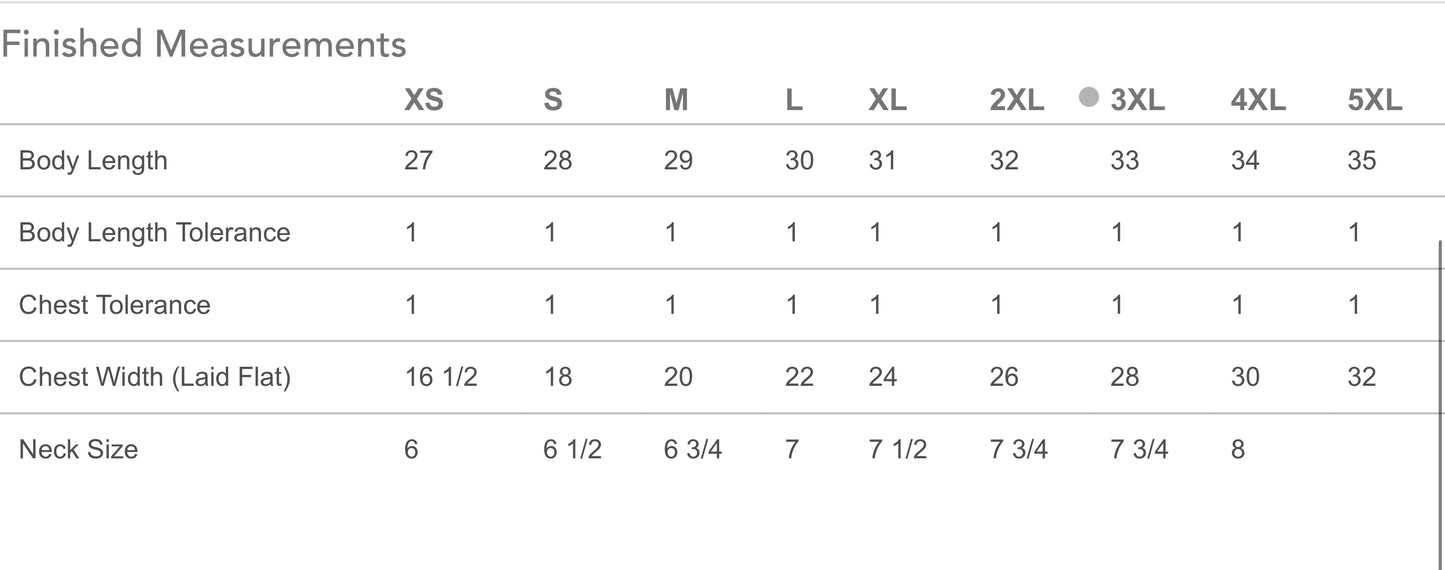Image resolution: width=1445 pixels, height=570 pixels.
Task: Click the Body Length Tolerance row label
Action: click(155, 233)
